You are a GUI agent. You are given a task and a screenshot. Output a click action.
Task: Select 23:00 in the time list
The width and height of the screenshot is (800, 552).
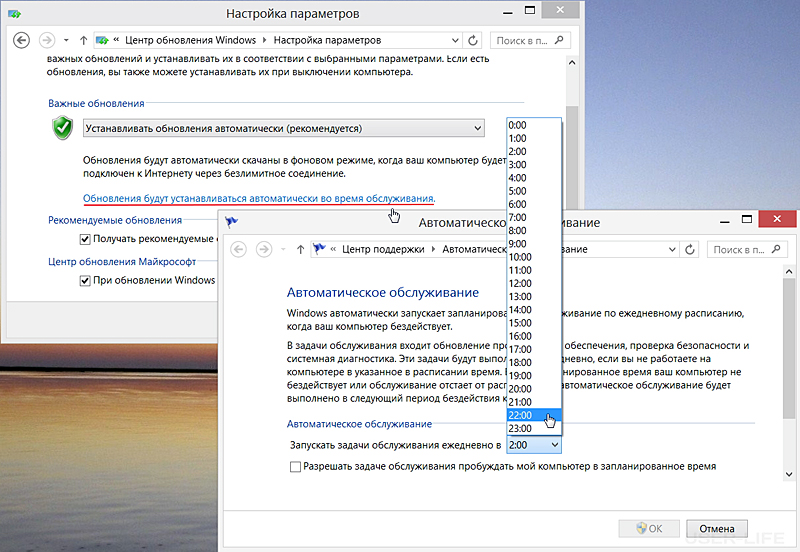pyautogui.click(x=534, y=429)
